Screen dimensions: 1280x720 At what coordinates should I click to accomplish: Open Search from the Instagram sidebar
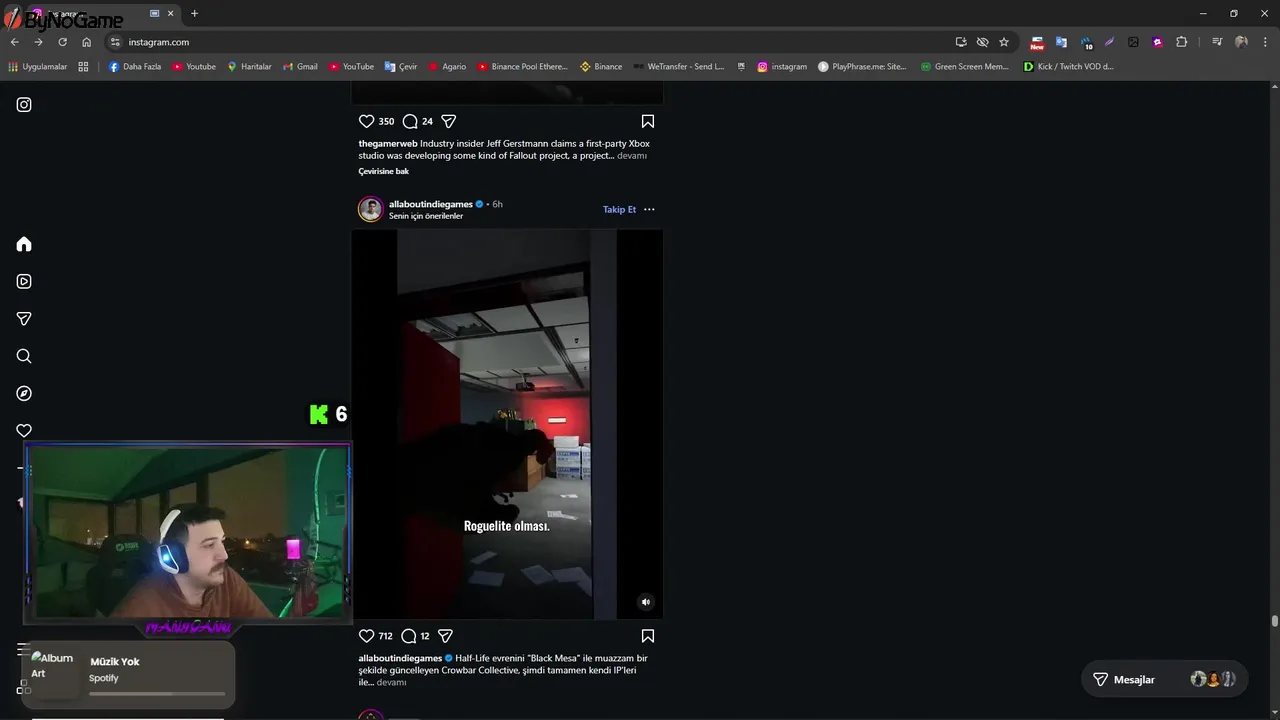point(24,356)
